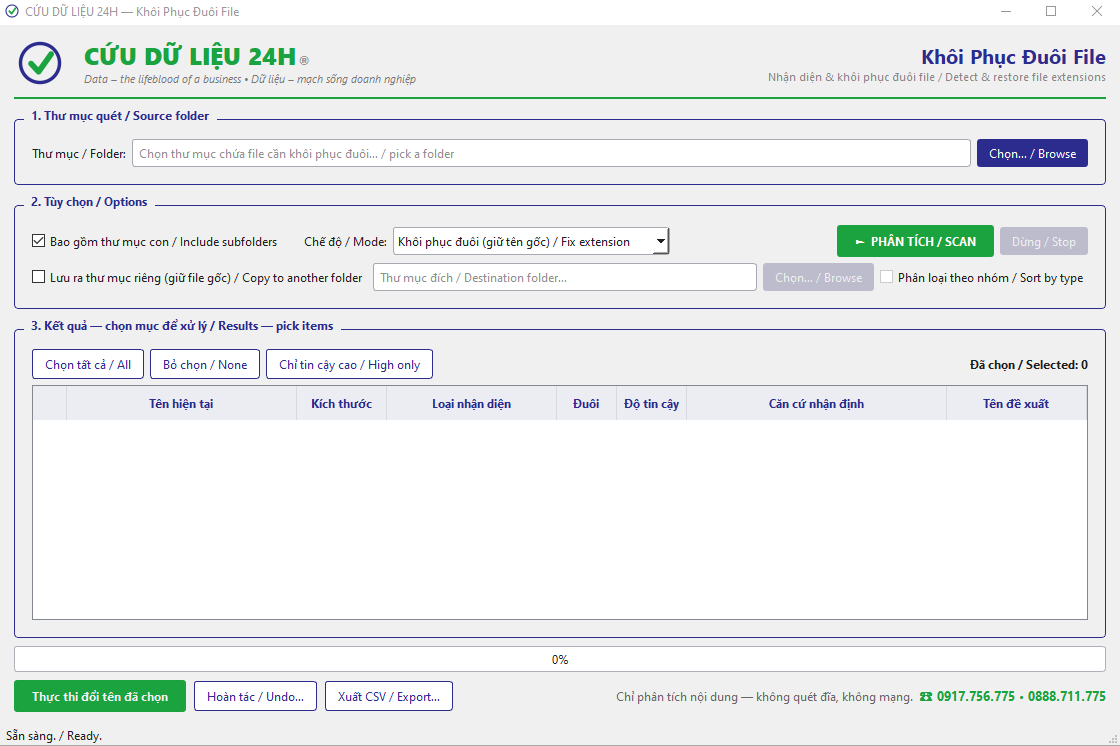
Task: Click Xuất CSV / Export button
Action: 389,697
